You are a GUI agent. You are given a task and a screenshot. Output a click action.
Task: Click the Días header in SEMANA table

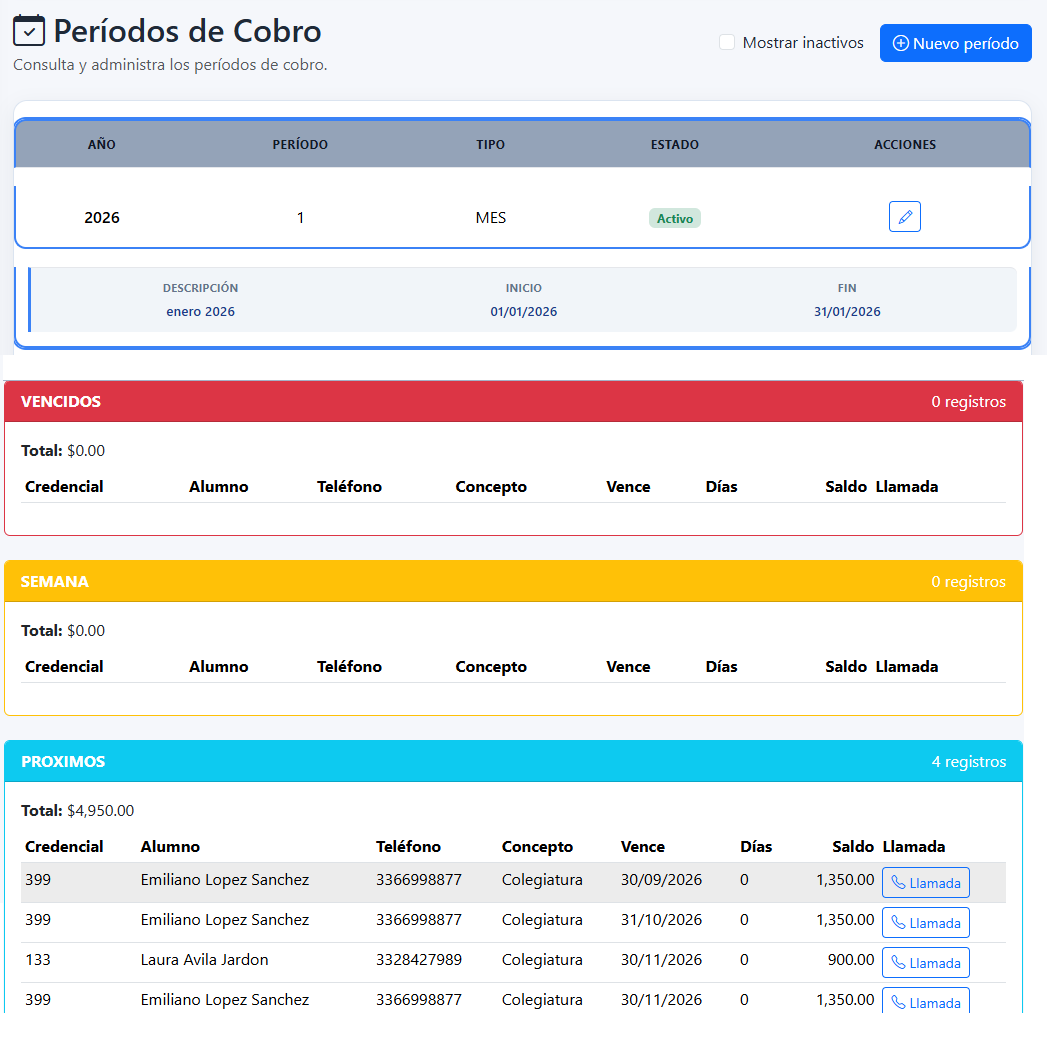point(721,666)
